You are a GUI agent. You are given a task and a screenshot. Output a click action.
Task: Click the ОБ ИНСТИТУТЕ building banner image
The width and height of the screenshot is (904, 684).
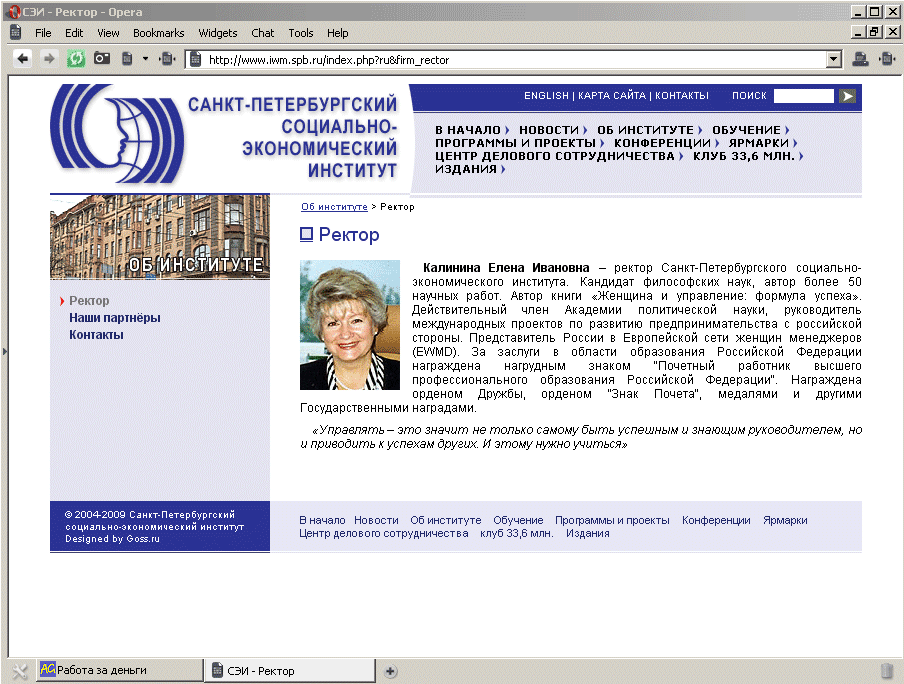pyautogui.click(x=160, y=237)
